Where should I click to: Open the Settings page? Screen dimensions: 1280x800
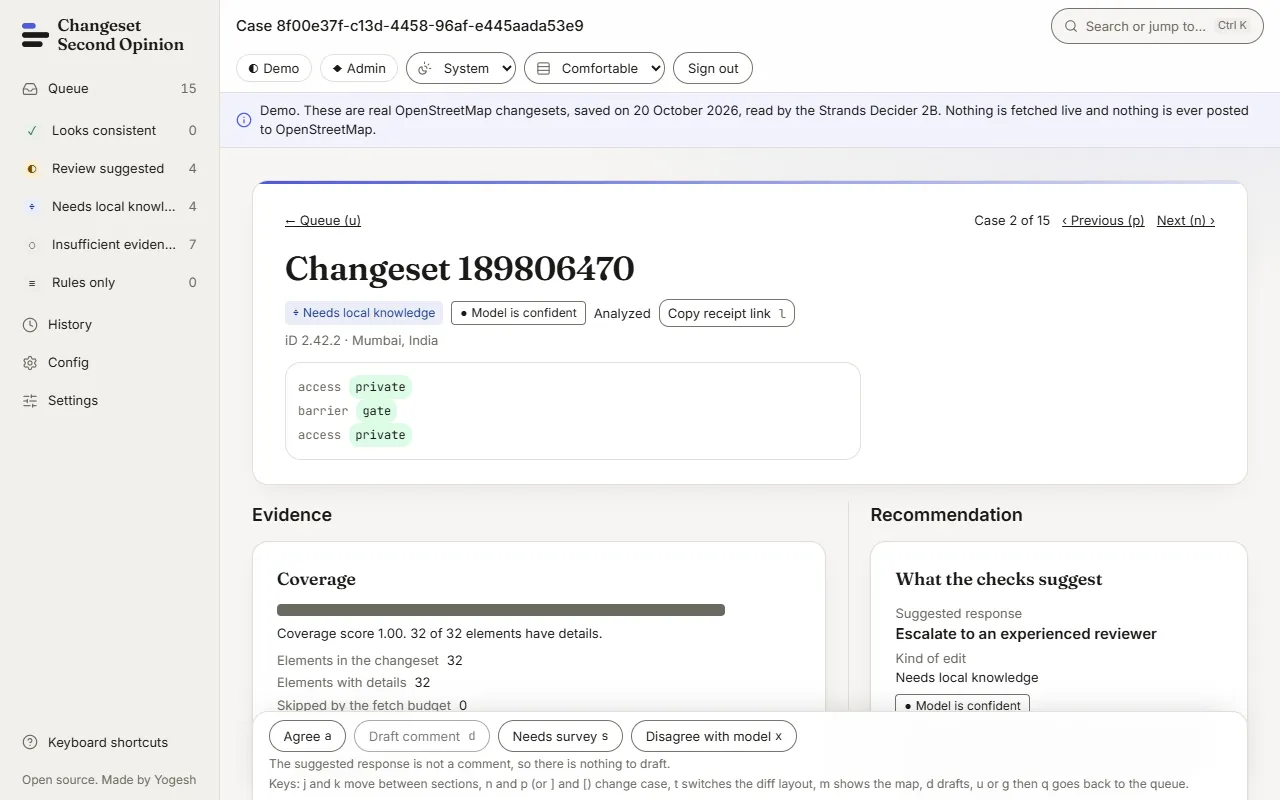[109, 400]
